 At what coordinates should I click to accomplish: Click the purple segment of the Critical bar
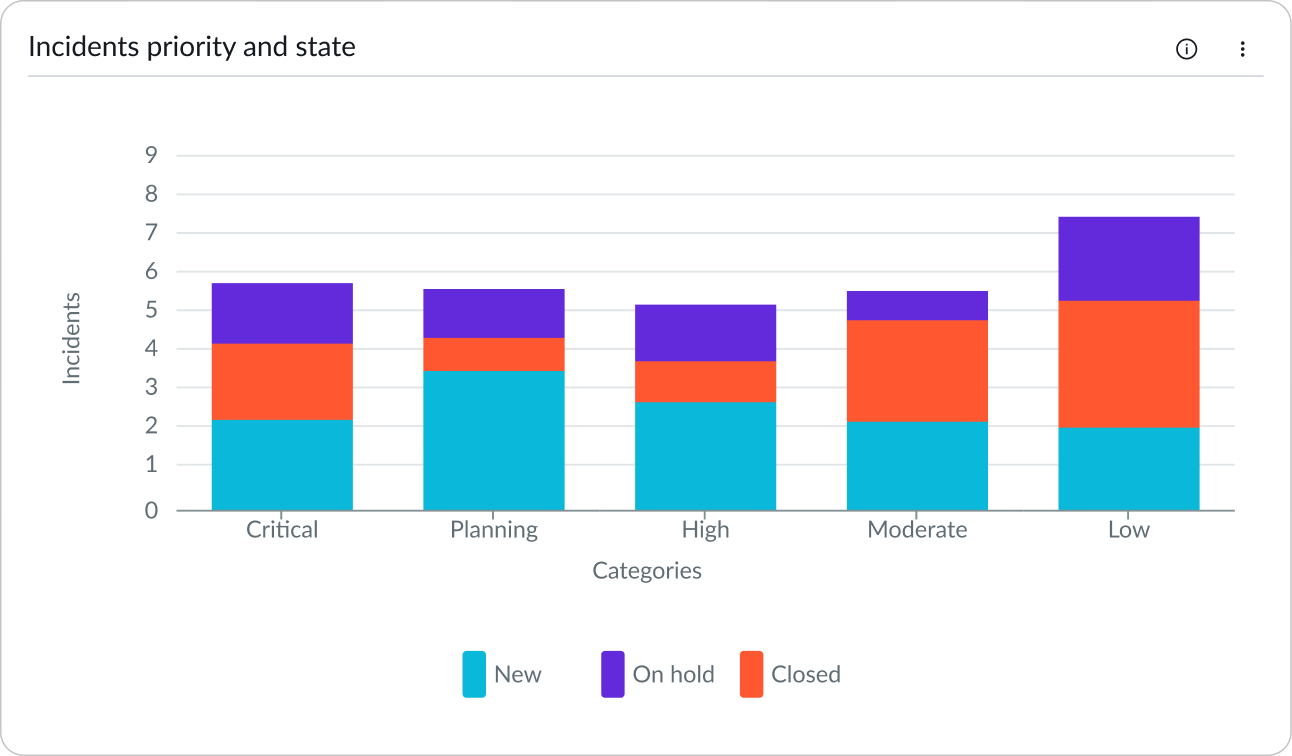pyautogui.click(x=281, y=312)
